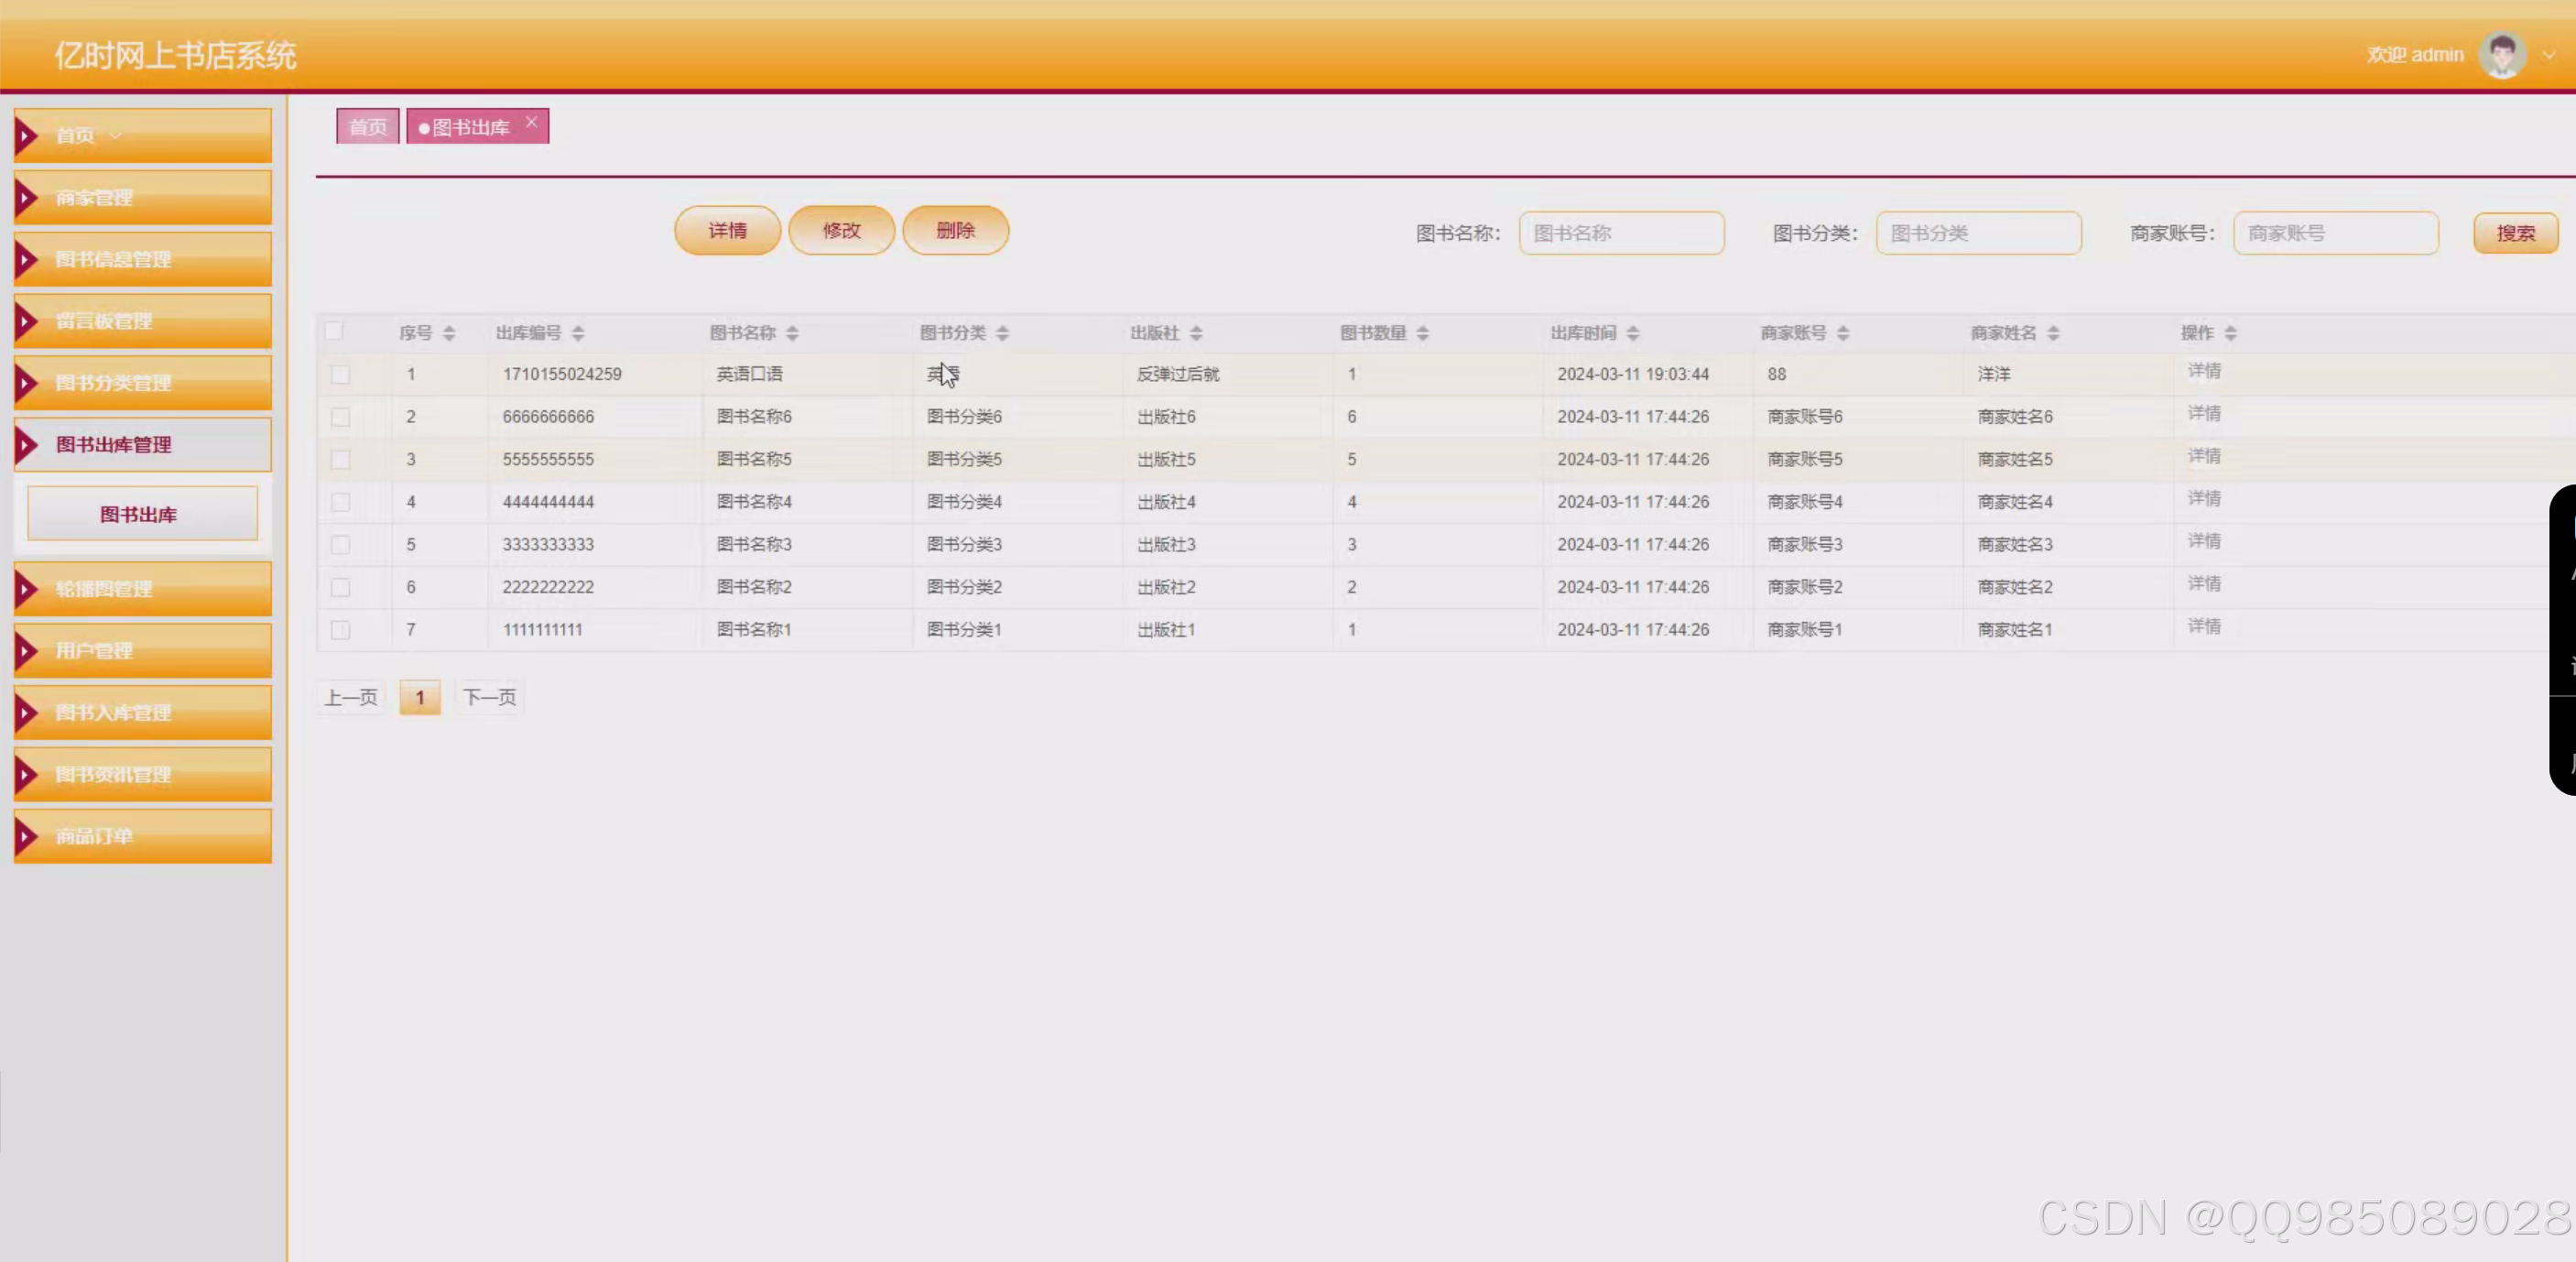Viewport: 2576px width, 1262px height.
Task: Sort by 商家账号 column arrows
Action: coord(1843,333)
